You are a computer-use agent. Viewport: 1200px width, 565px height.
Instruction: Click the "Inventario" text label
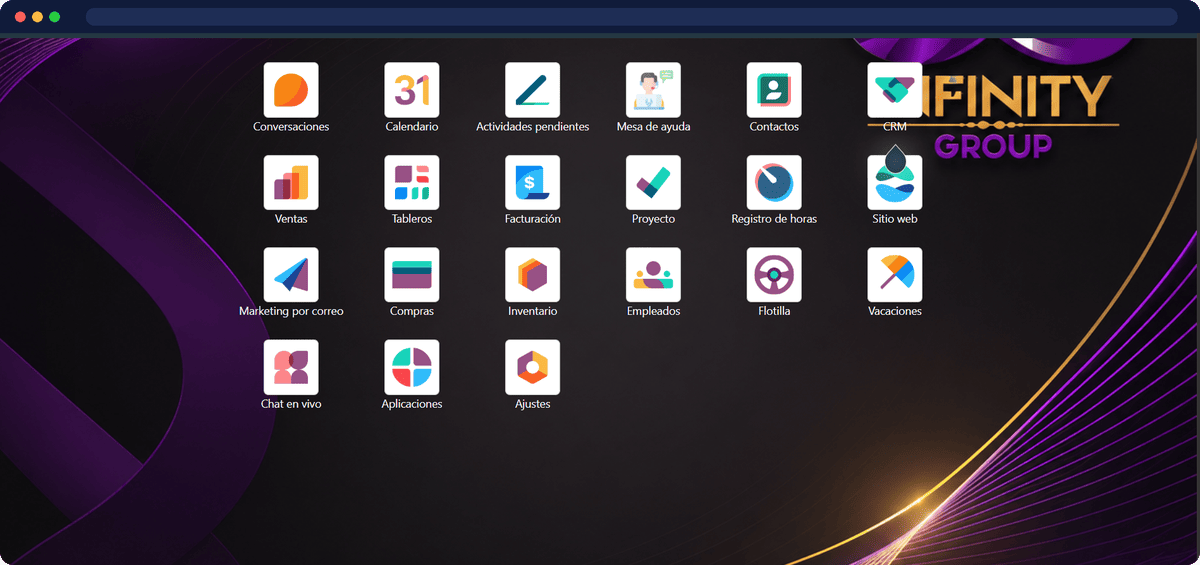tap(533, 311)
